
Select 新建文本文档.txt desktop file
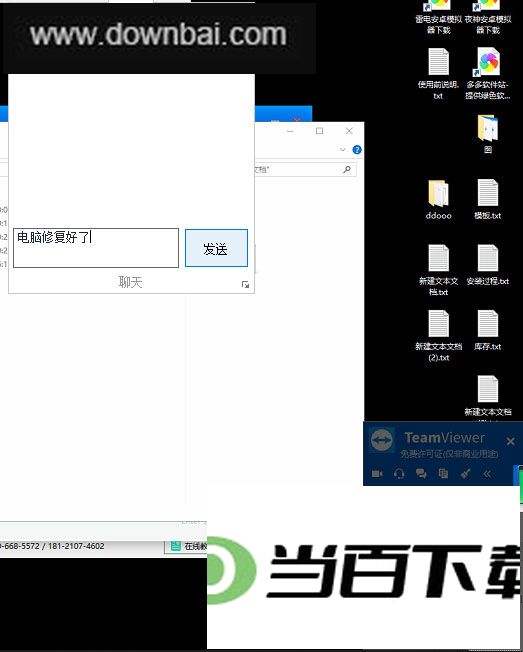point(439,270)
